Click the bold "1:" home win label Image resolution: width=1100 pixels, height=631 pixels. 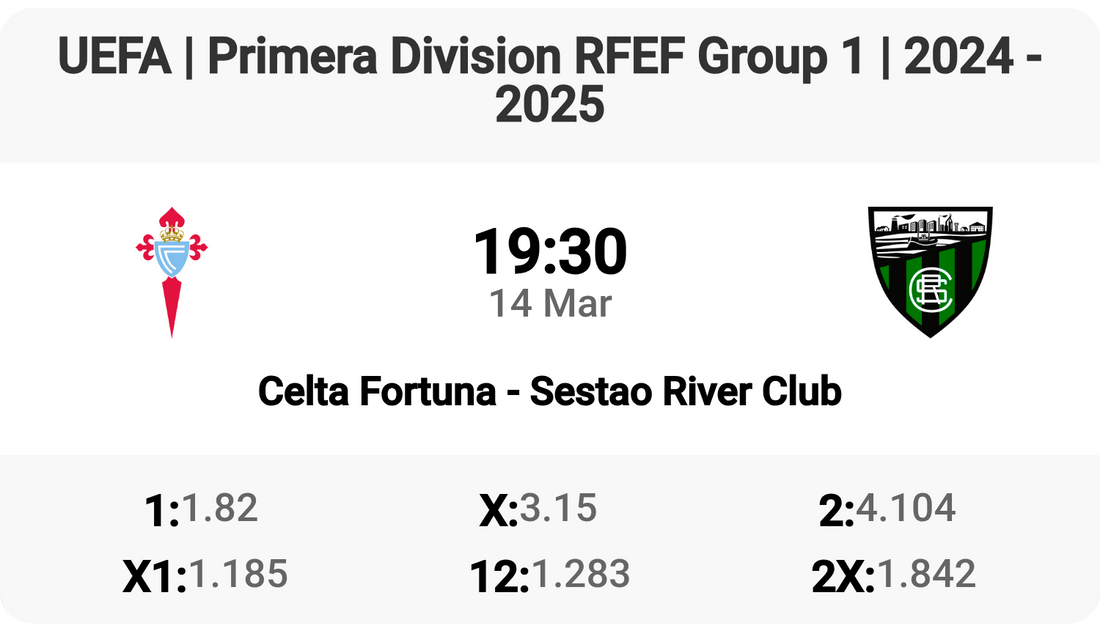[162, 510]
